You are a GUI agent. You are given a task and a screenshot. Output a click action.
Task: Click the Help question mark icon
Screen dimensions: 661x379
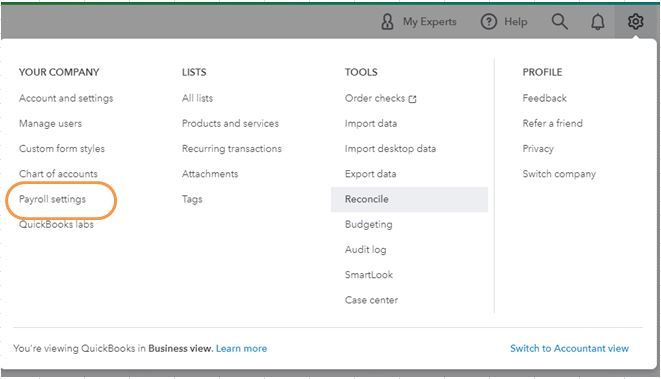(x=489, y=22)
